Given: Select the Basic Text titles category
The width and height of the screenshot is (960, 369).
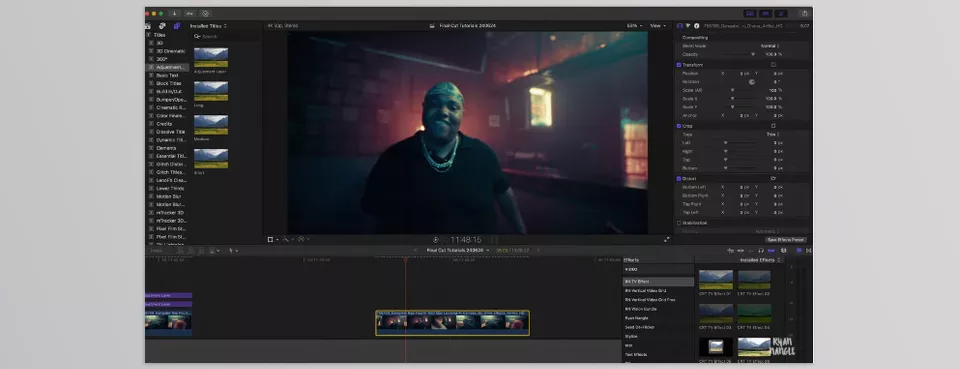Looking at the screenshot, I should tap(167, 75).
